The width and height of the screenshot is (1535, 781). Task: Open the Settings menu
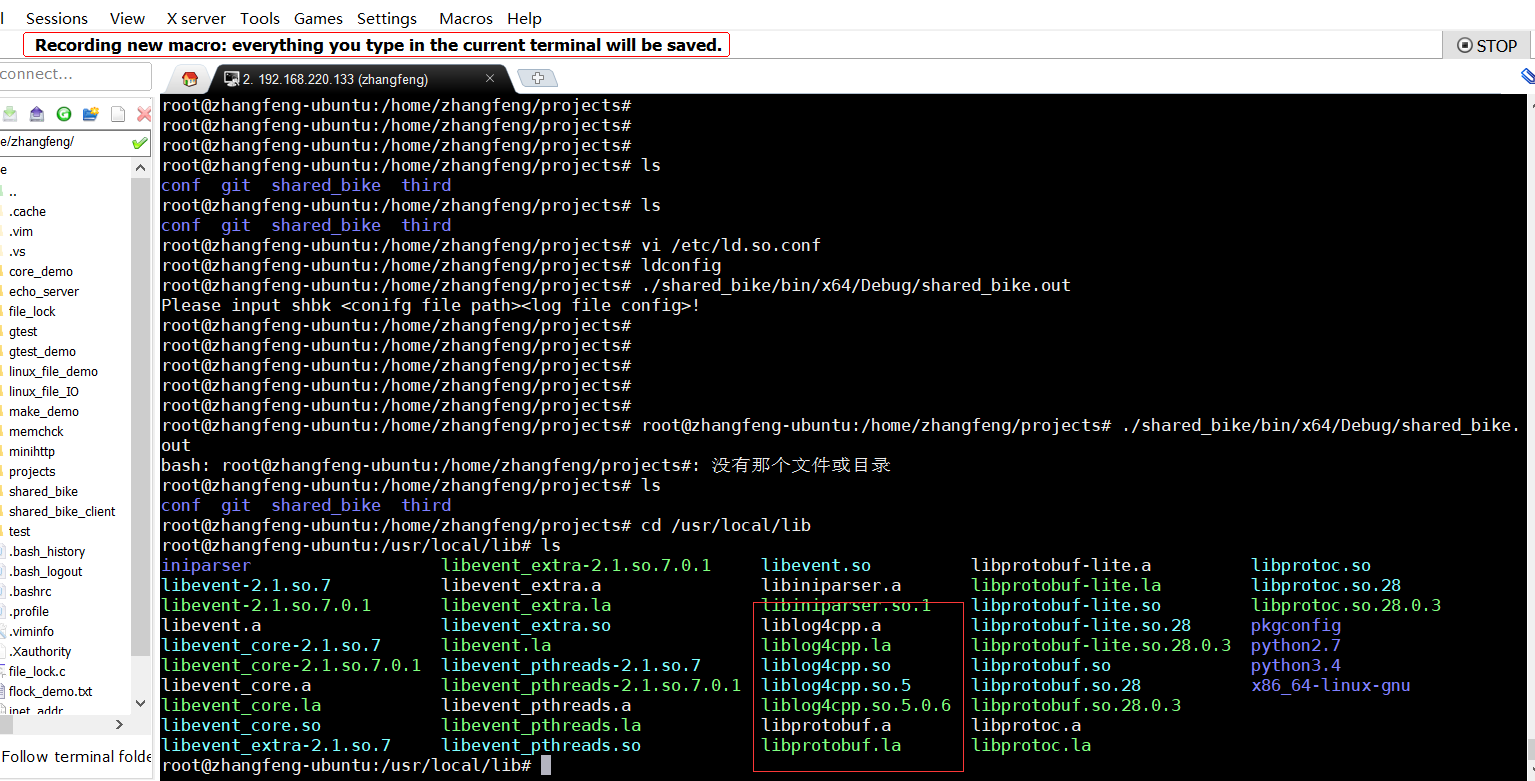pos(386,18)
